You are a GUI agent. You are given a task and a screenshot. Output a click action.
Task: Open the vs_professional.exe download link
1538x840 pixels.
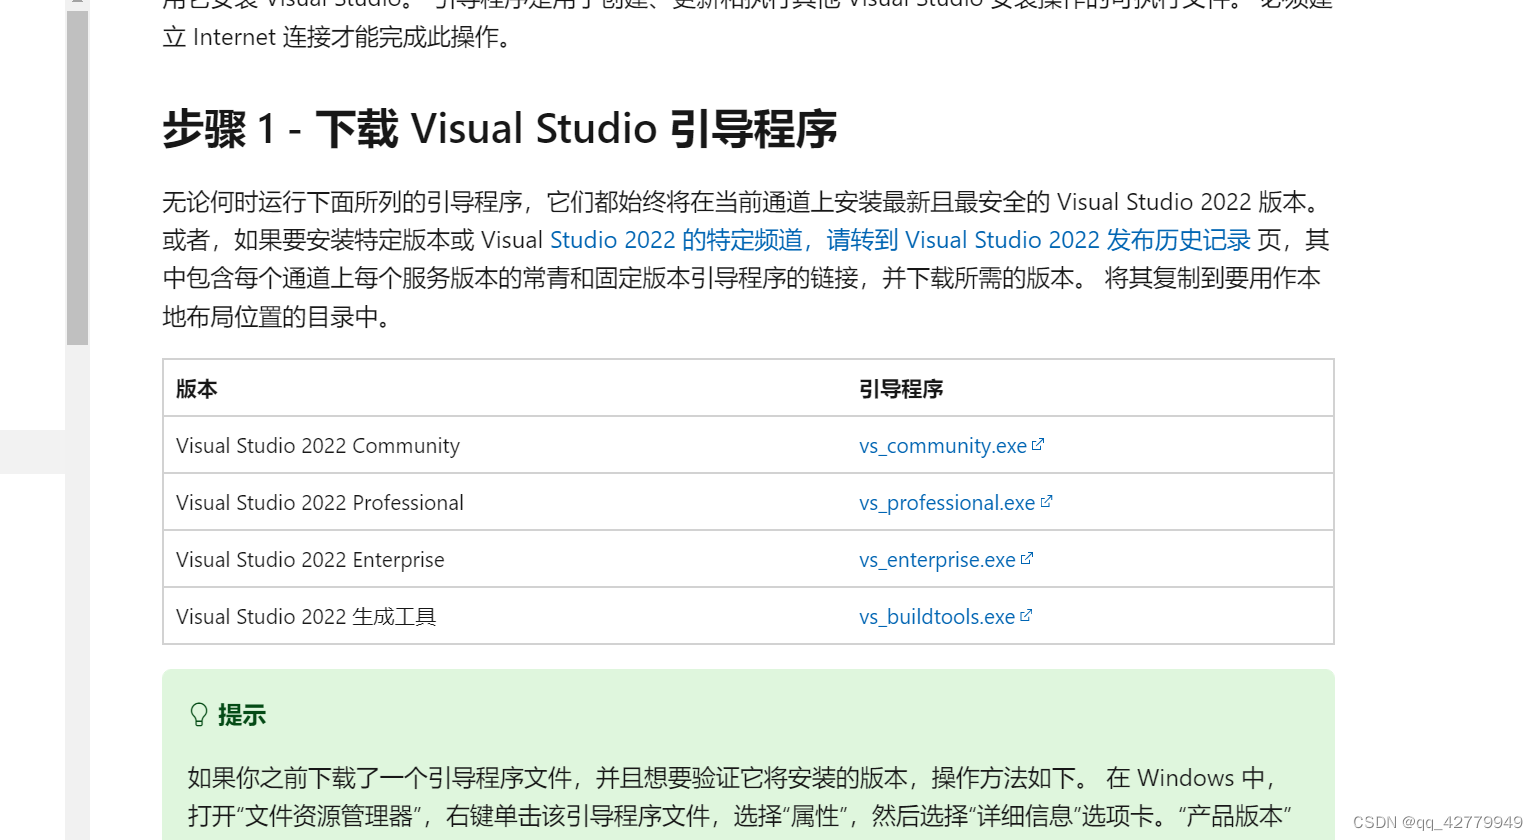click(x=947, y=503)
